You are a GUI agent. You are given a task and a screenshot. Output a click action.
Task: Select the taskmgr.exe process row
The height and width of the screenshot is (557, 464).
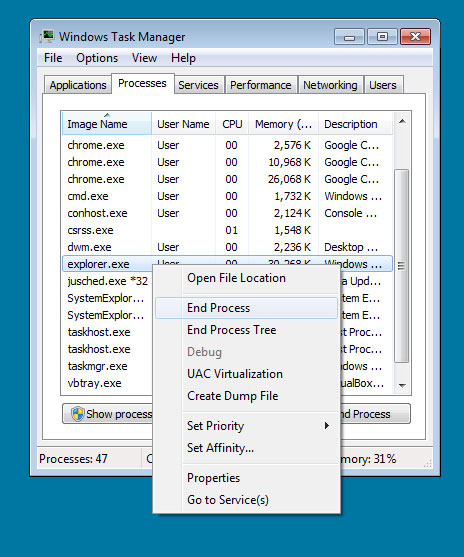click(x=107, y=366)
